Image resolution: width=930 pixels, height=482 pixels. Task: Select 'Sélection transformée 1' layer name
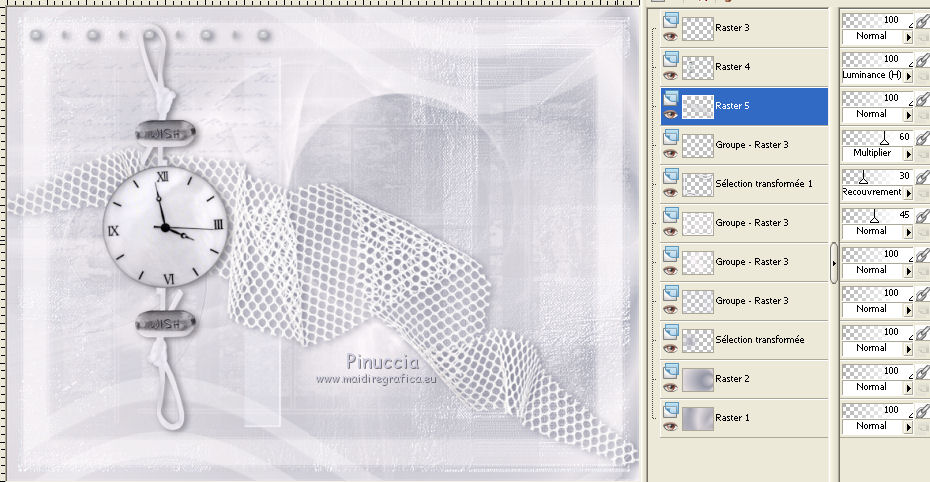764,184
